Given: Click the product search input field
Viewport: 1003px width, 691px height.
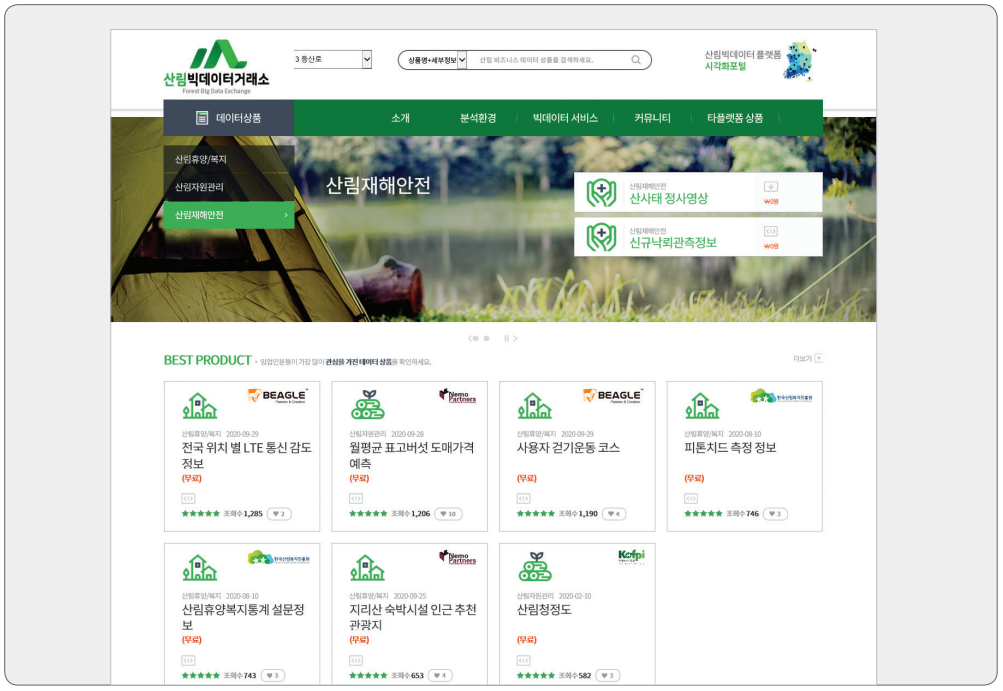Looking at the screenshot, I should point(550,60).
